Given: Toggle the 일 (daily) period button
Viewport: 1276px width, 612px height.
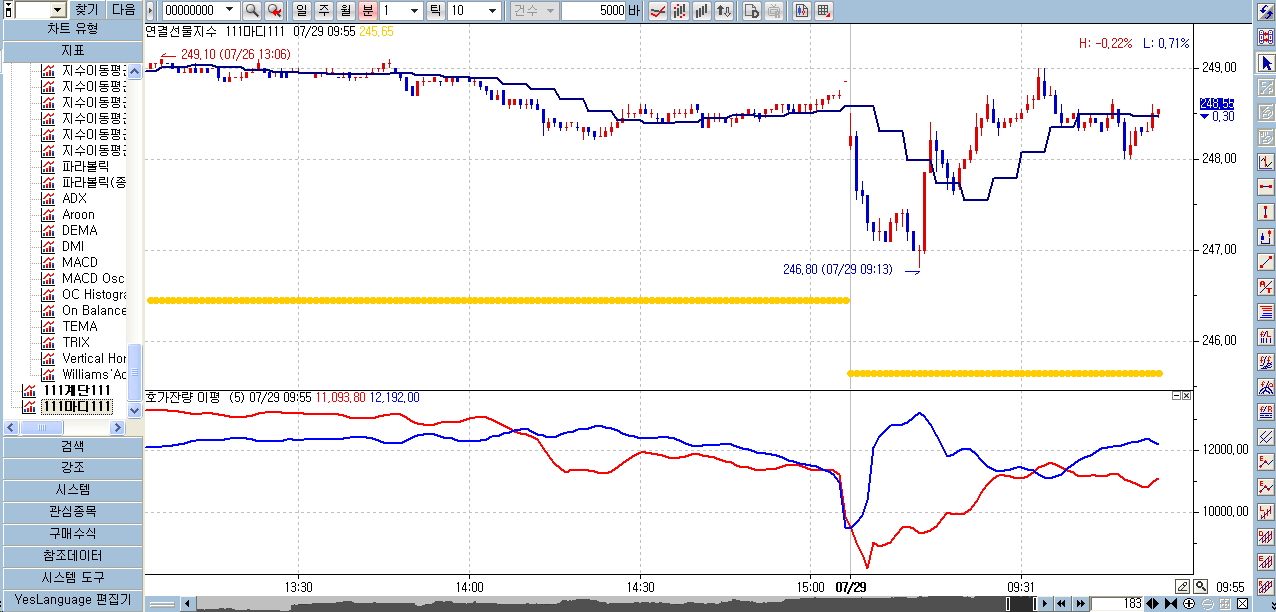Looking at the screenshot, I should pos(301,11).
